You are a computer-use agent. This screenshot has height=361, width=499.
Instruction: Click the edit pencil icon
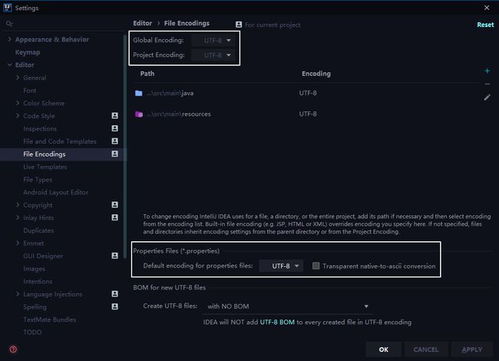[487, 97]
